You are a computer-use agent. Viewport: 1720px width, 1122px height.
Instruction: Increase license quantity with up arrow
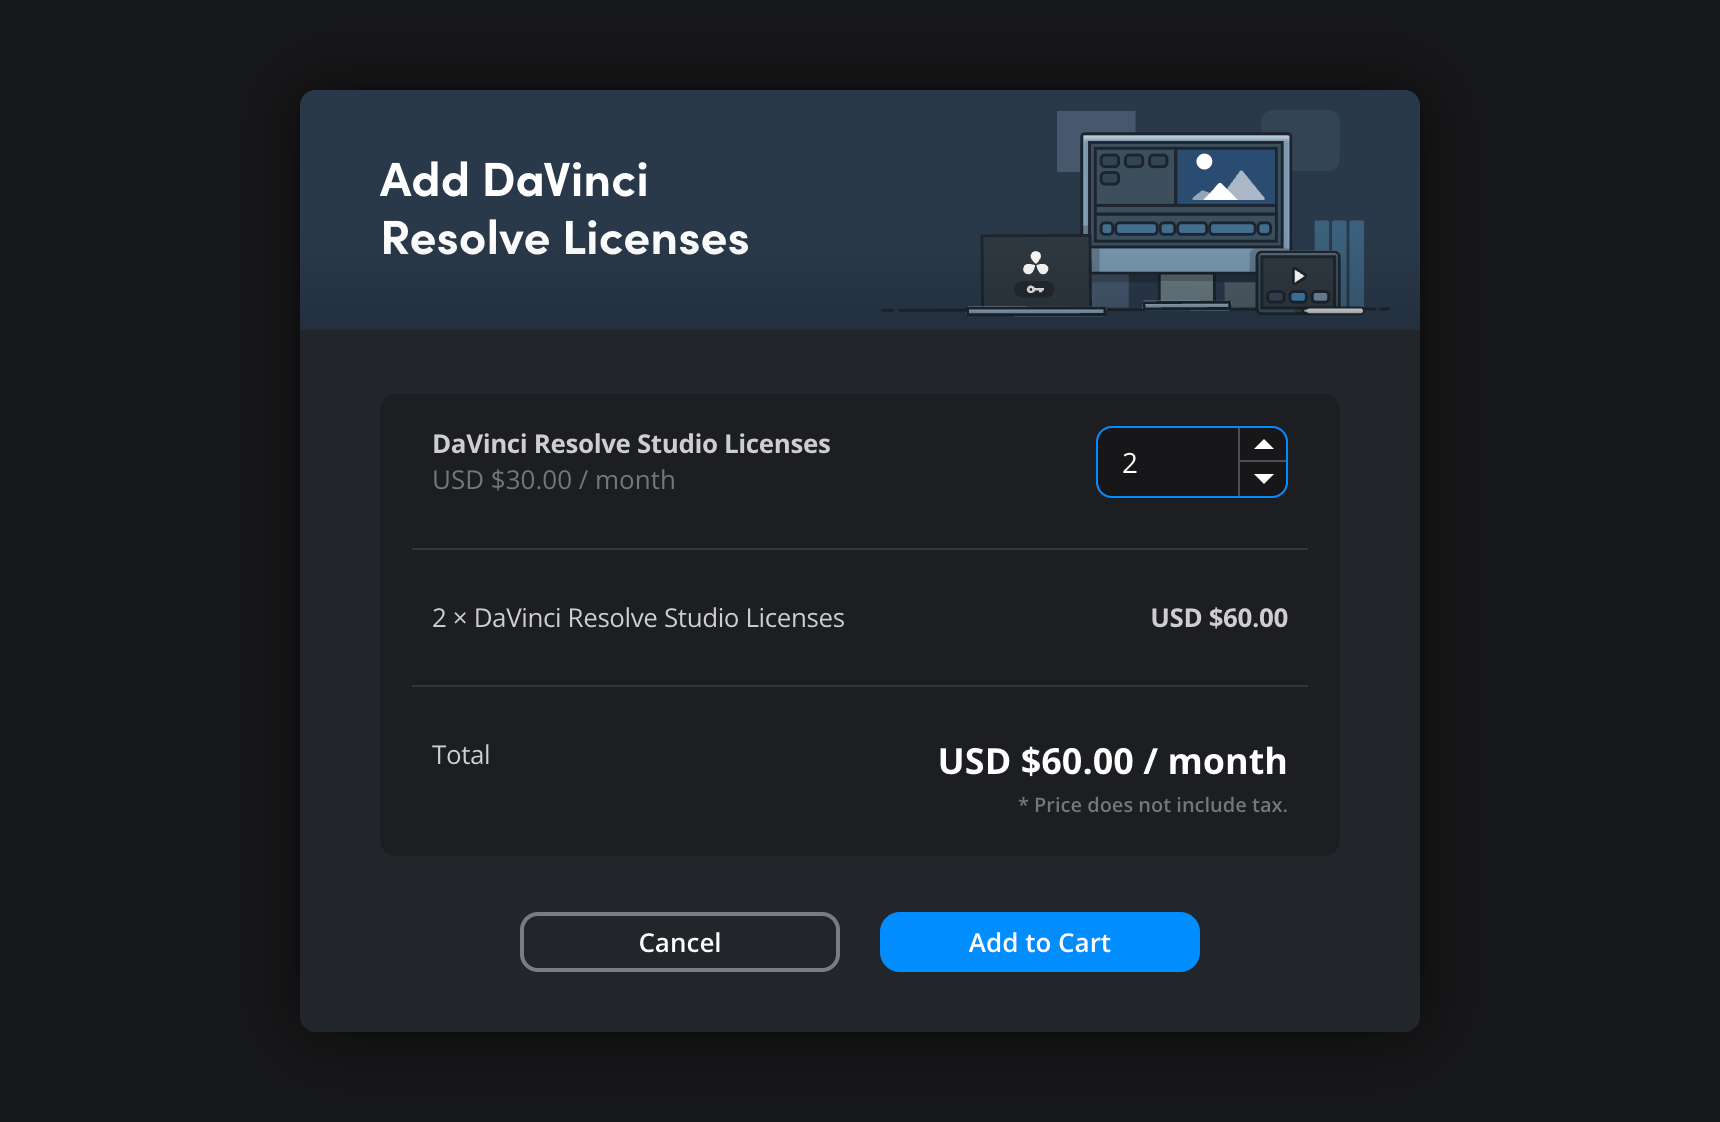[x=1263, y=445]
